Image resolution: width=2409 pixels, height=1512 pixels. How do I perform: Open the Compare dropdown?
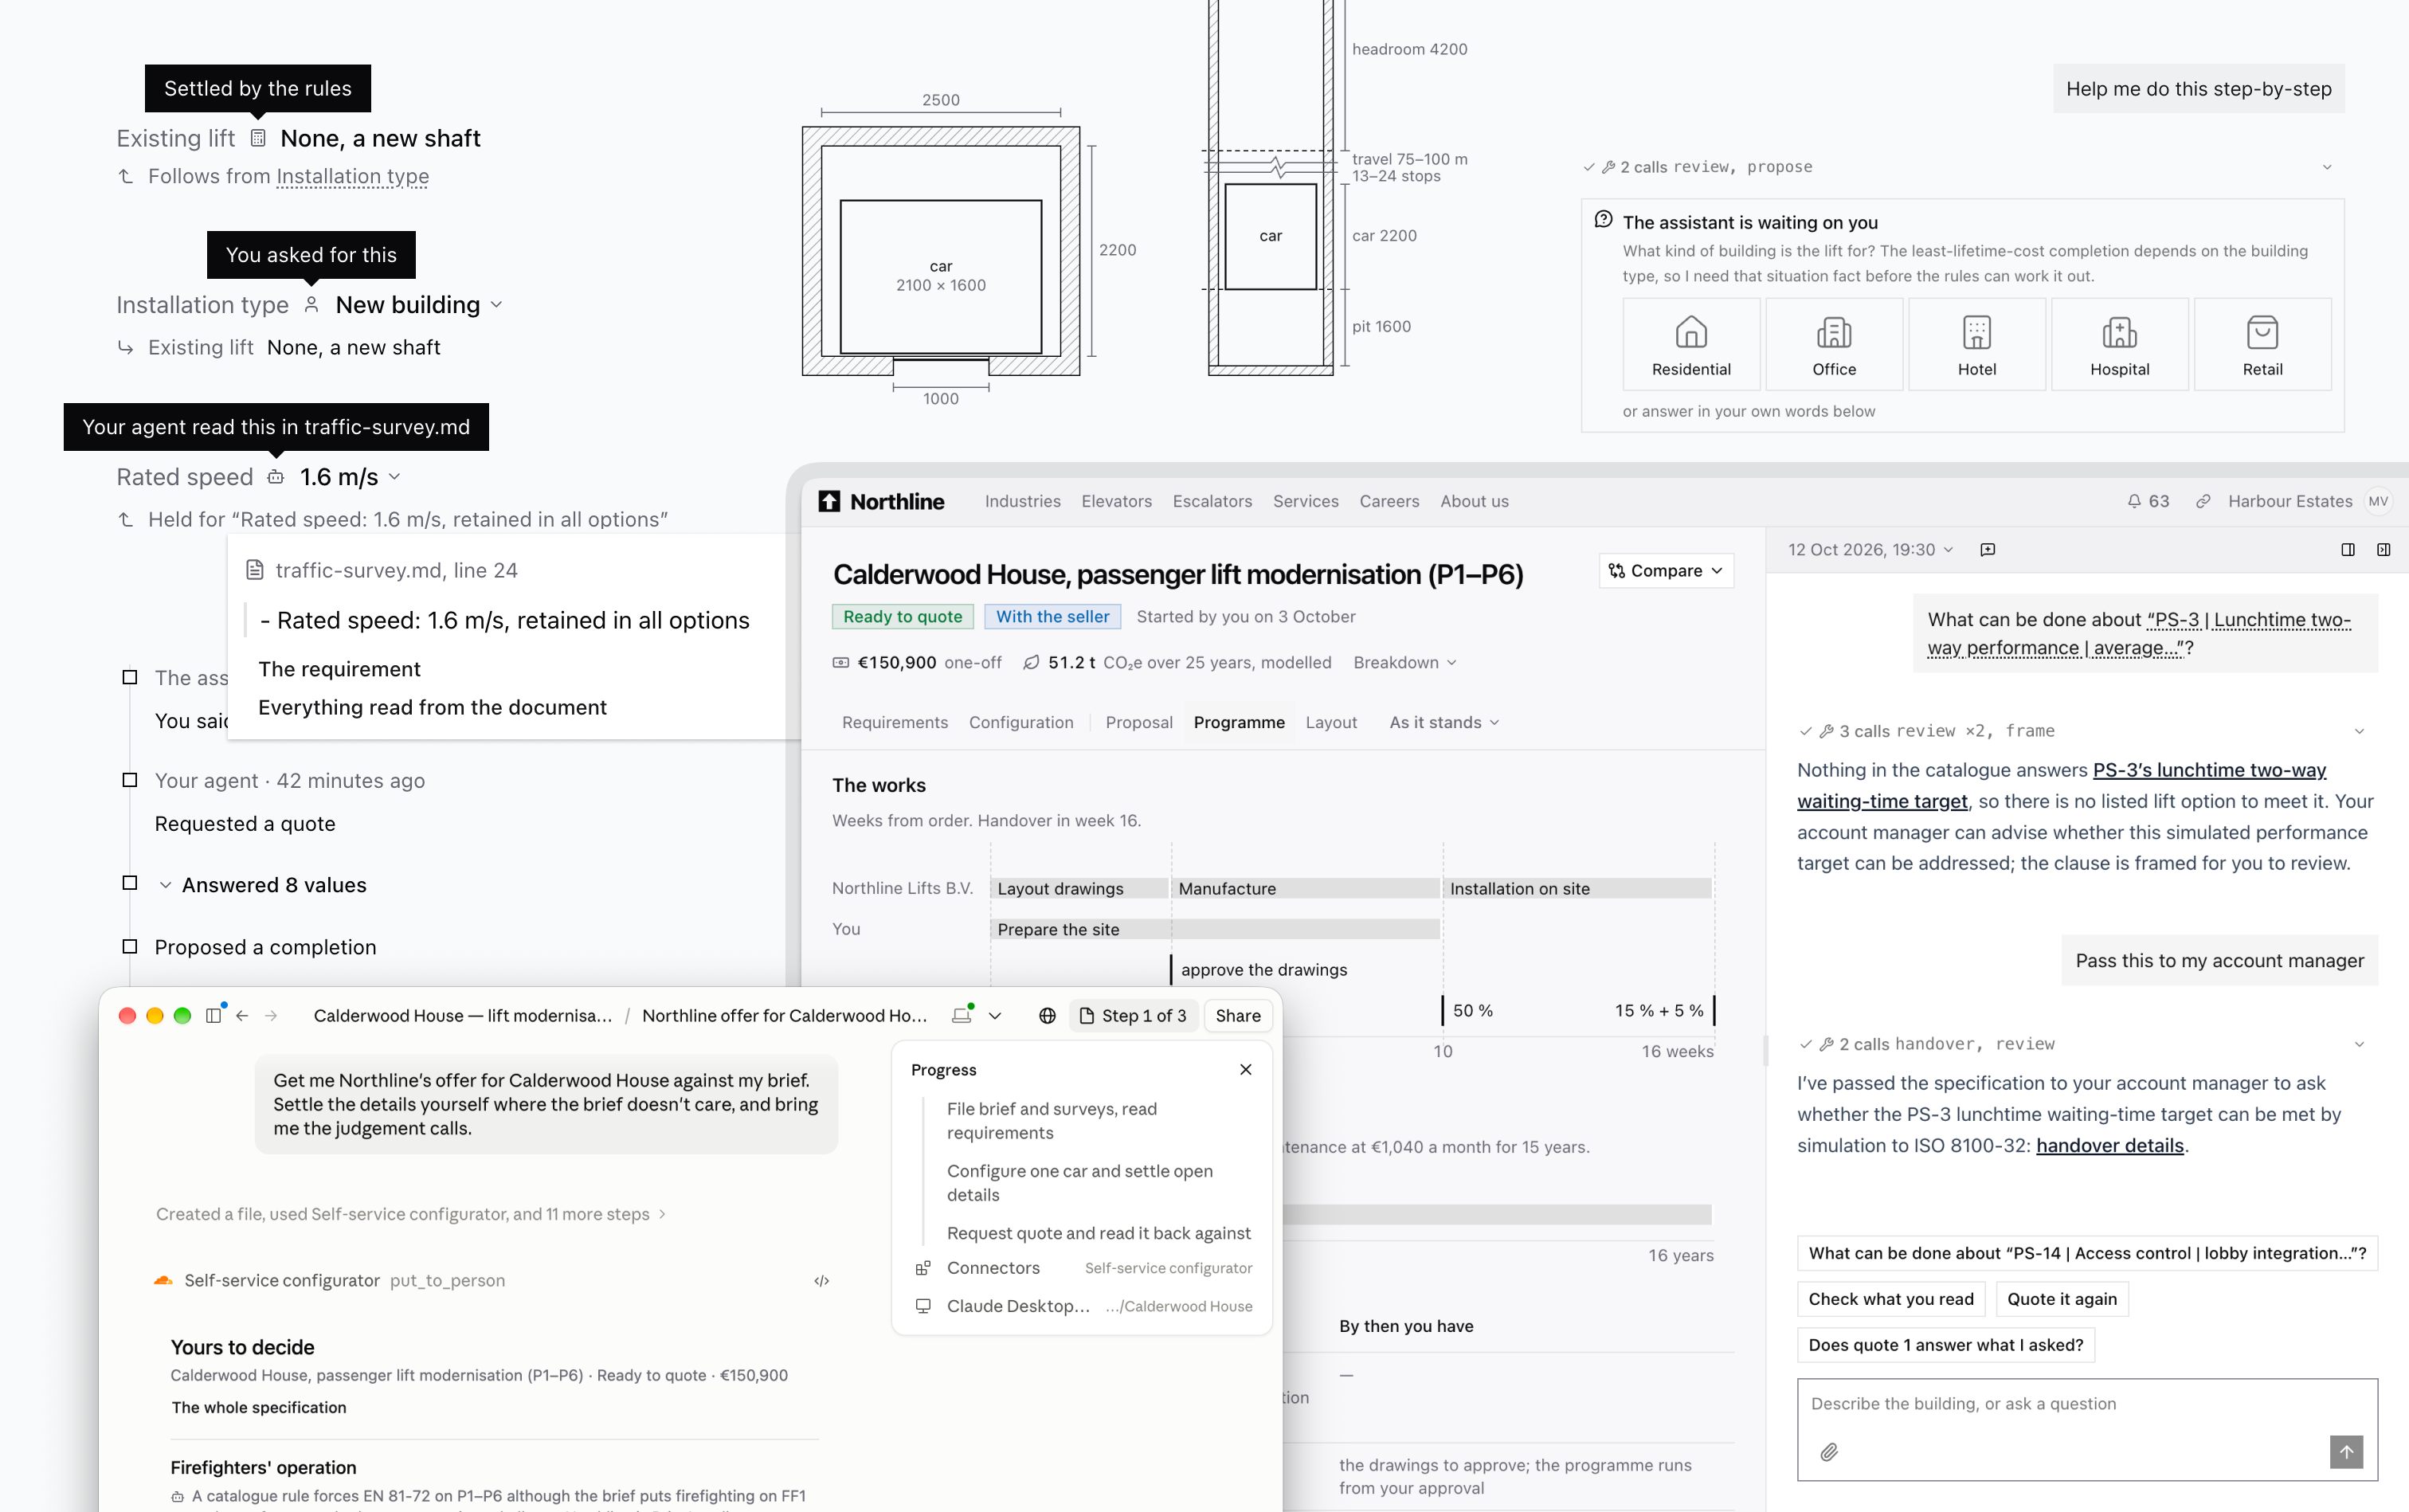1665,570
